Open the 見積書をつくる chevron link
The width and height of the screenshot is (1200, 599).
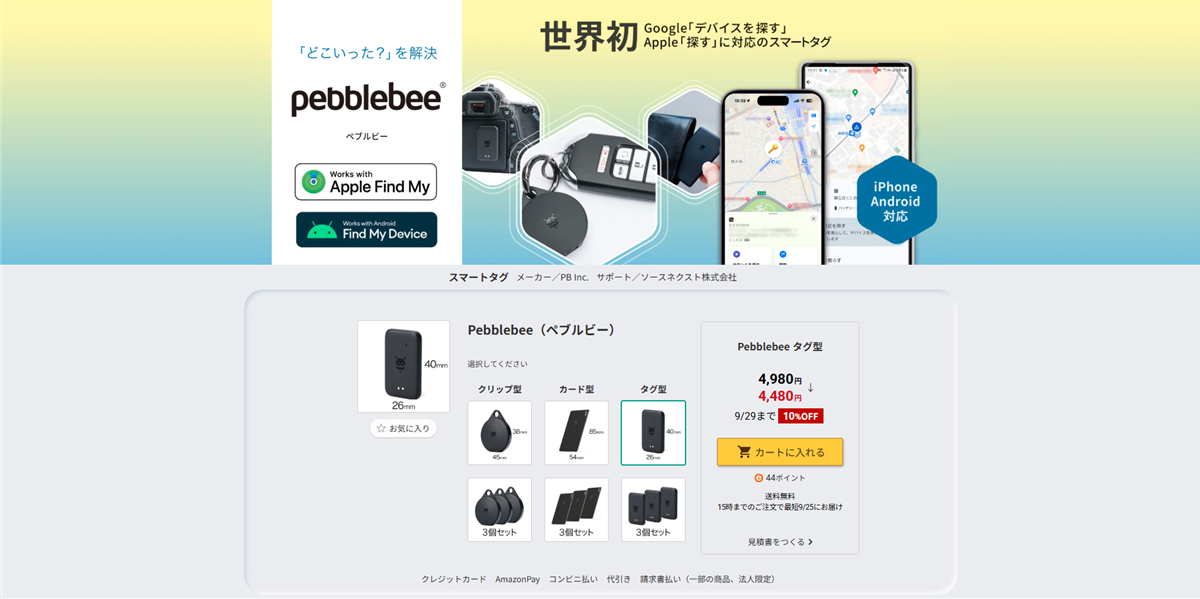780,542
